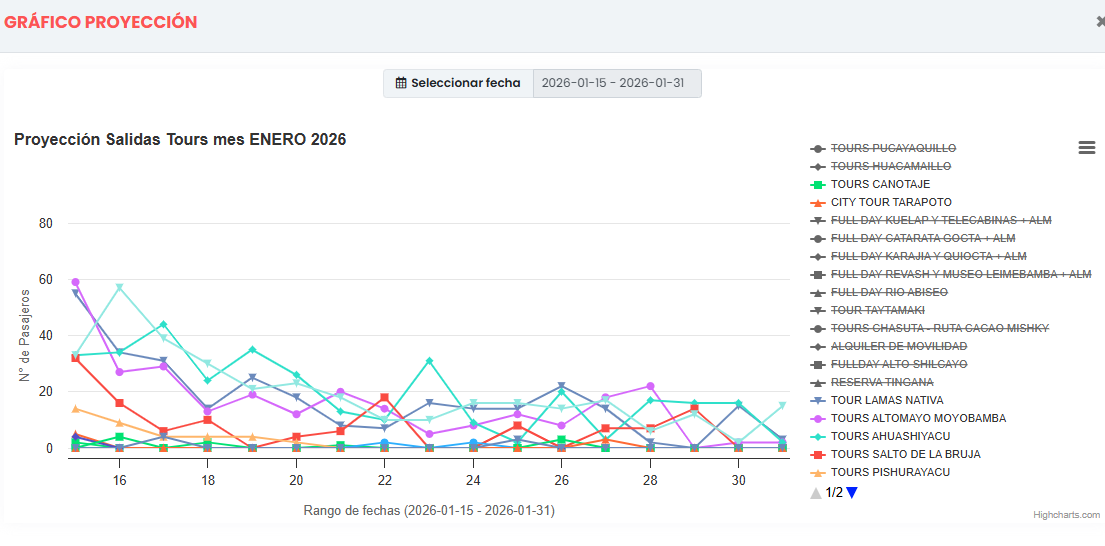Go to next legend page arrow
This screenshot has width=1105, height=546.
[x=852, y=492]
